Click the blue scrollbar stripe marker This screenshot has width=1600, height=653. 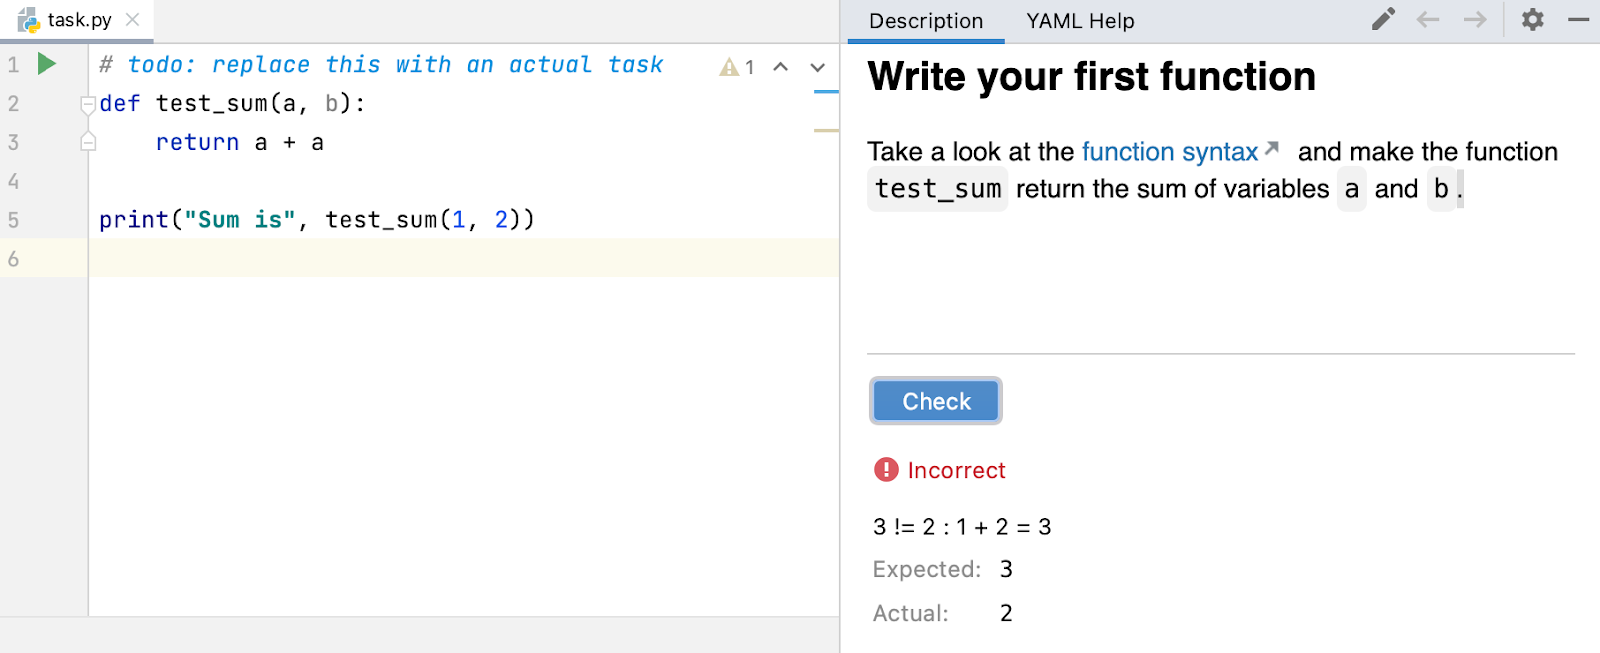click(x=826, y=92)
